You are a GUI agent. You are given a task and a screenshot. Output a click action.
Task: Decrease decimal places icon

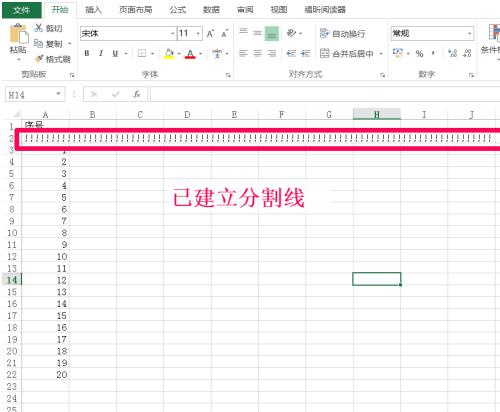(x=467, y=53)
